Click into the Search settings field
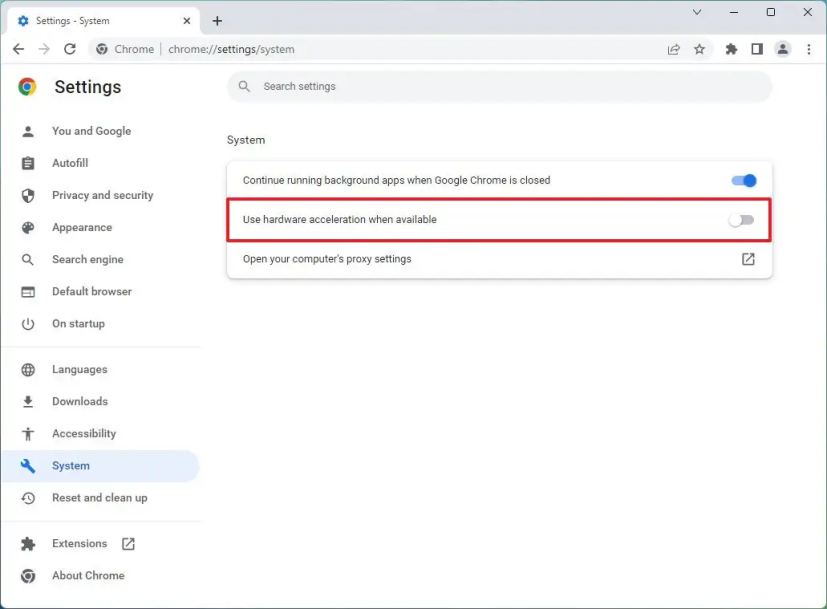This screenshot has width=827, height=609. (x=499, y=86)
